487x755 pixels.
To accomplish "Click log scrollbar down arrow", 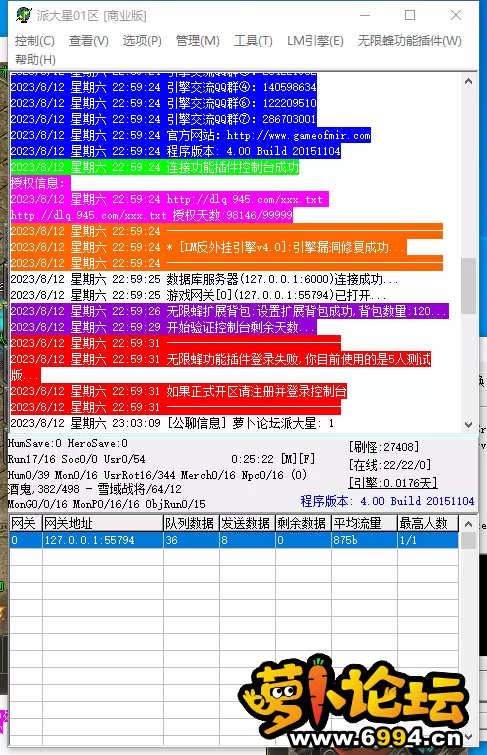I will click(468, 425).
